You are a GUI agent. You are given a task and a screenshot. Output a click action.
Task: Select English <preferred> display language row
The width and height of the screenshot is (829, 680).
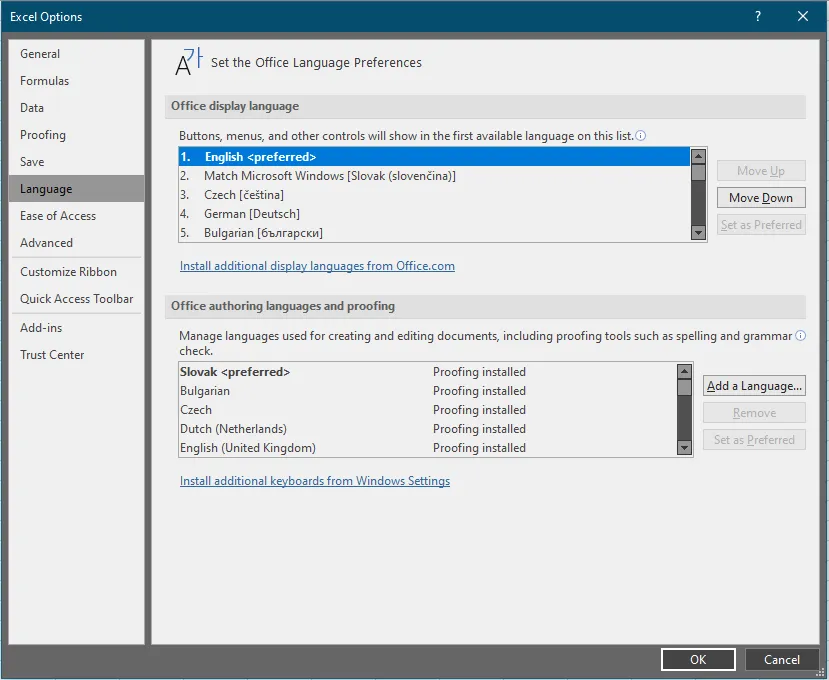pyautogui.click(x=434, y=157)
